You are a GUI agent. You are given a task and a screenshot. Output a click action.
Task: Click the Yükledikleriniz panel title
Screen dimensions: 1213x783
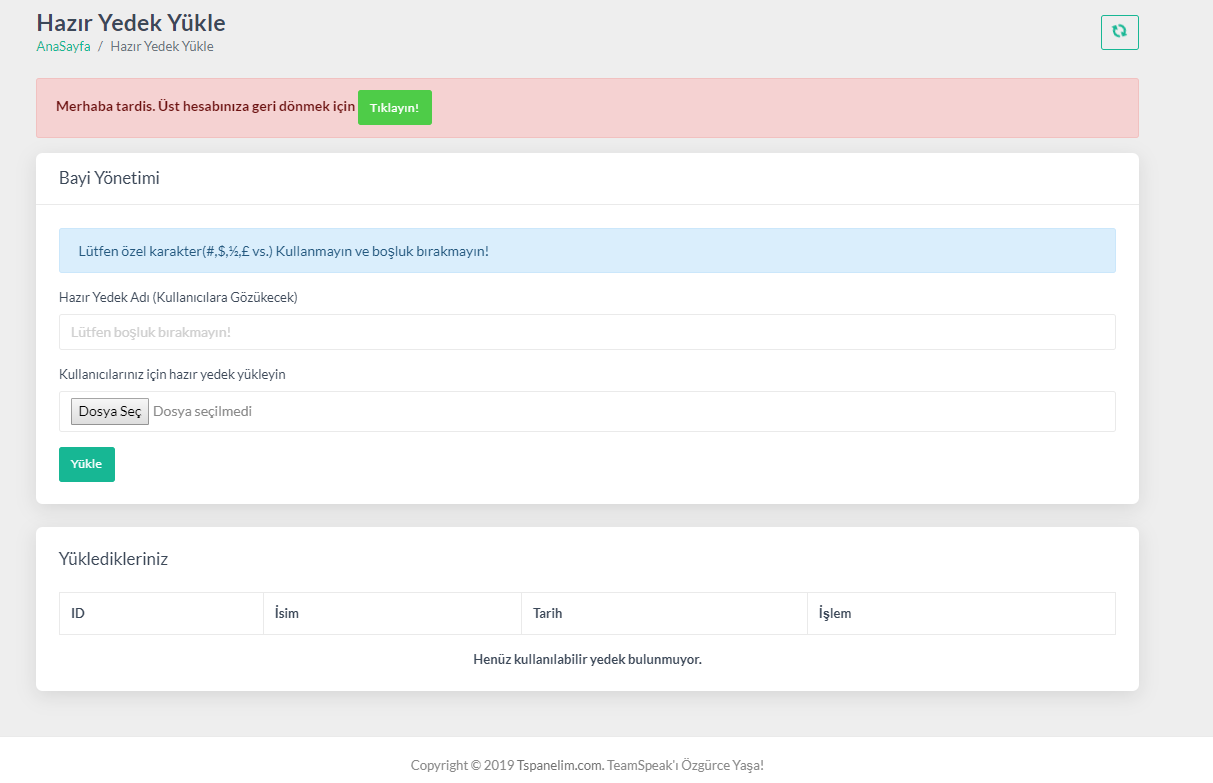(x=113, y=559)
